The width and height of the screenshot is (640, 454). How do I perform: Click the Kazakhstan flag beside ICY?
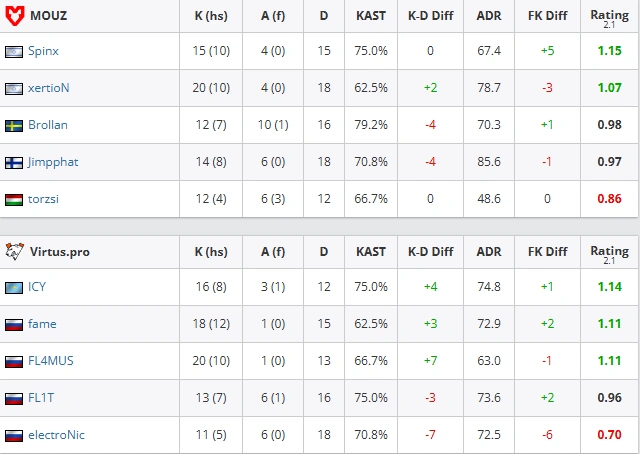tap(14, 287)
